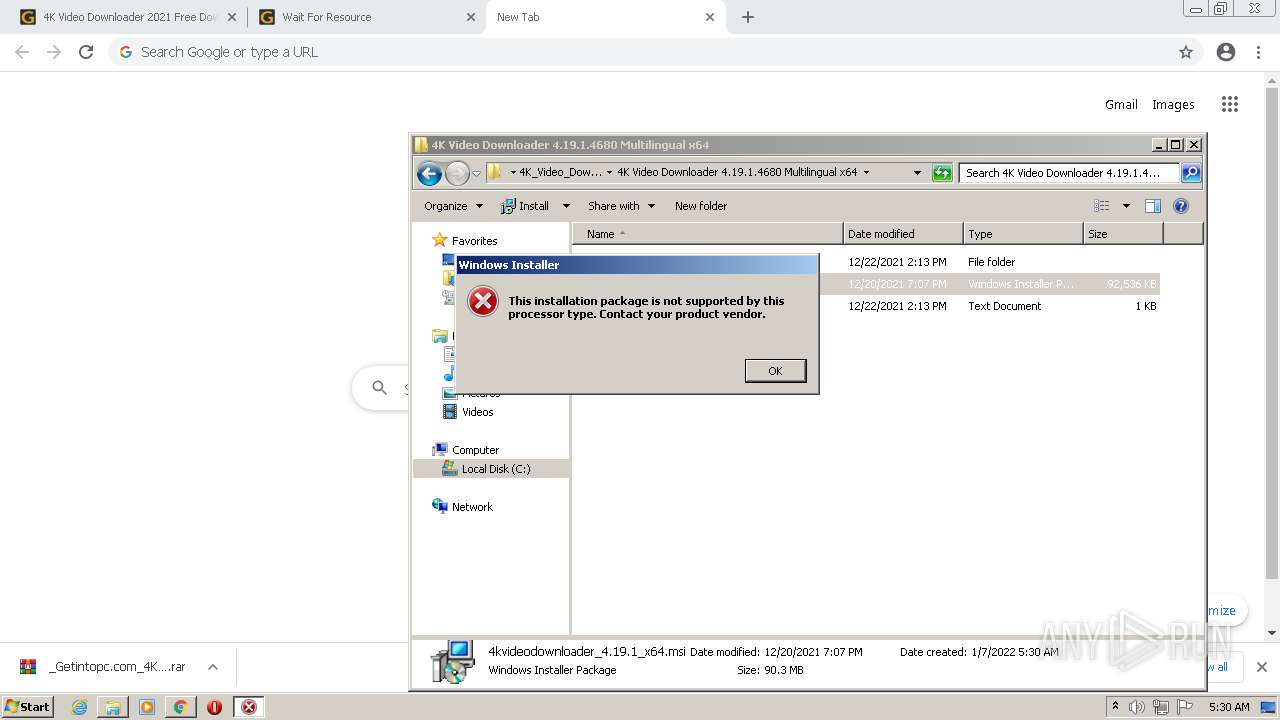Click OK in the Windows Installer error dialog

pyautogui.click(x=775, y=371)
